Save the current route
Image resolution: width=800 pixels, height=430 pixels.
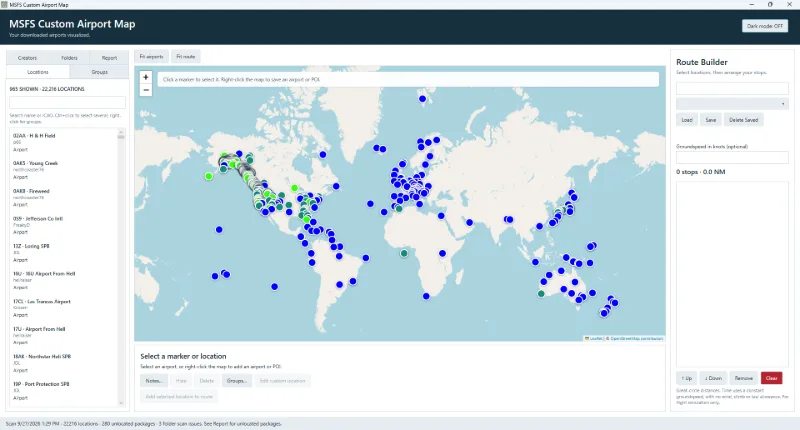click(x=711, y=120)
